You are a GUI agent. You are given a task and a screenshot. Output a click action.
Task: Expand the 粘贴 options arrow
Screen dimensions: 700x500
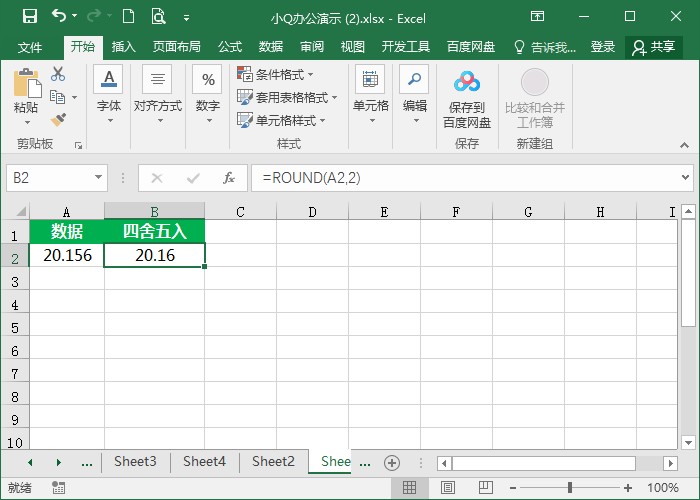27,122
